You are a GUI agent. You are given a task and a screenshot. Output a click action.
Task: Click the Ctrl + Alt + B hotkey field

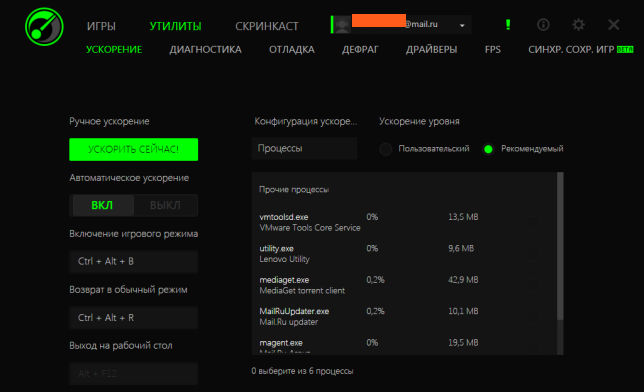coord(133,262)
